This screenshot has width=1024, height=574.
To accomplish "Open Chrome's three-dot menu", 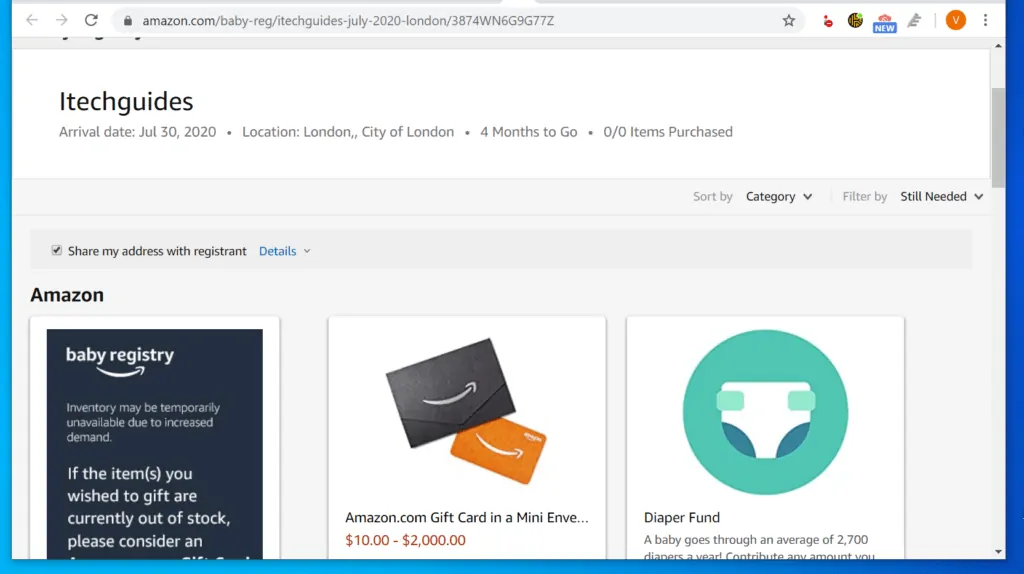I will [985, 20].
